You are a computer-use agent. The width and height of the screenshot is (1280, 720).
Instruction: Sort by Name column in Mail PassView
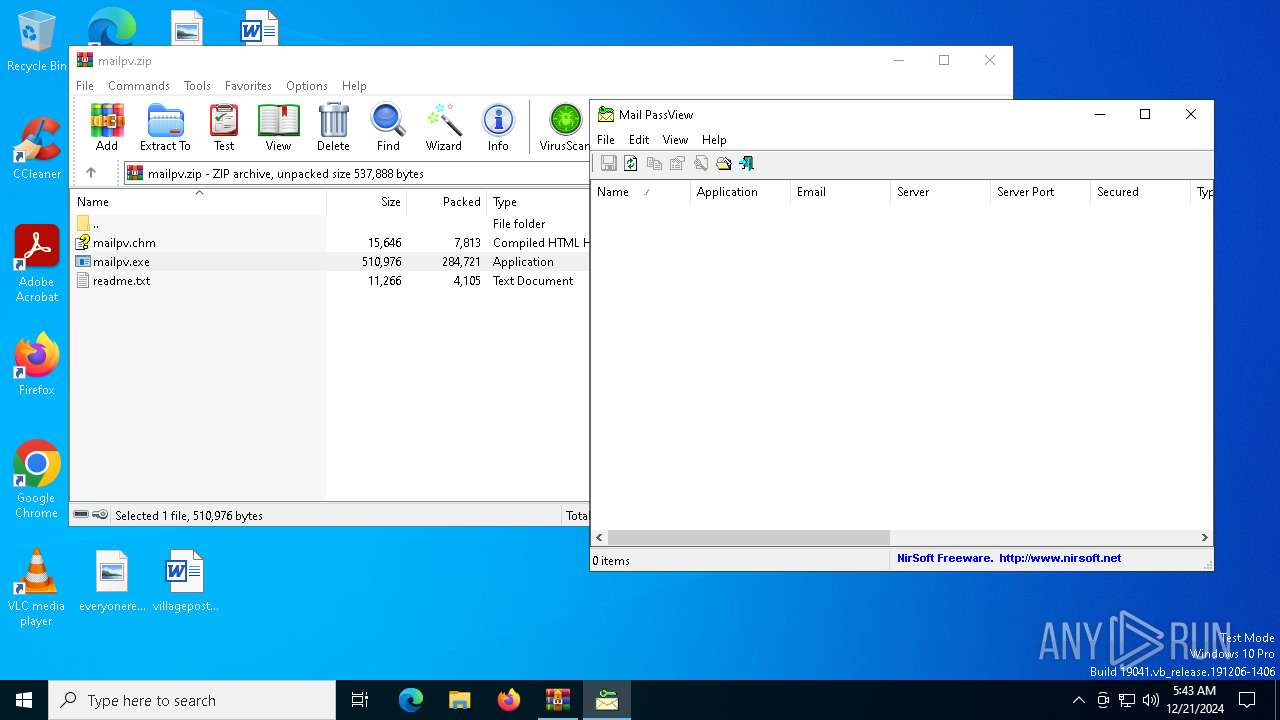[x=640, y=192]
